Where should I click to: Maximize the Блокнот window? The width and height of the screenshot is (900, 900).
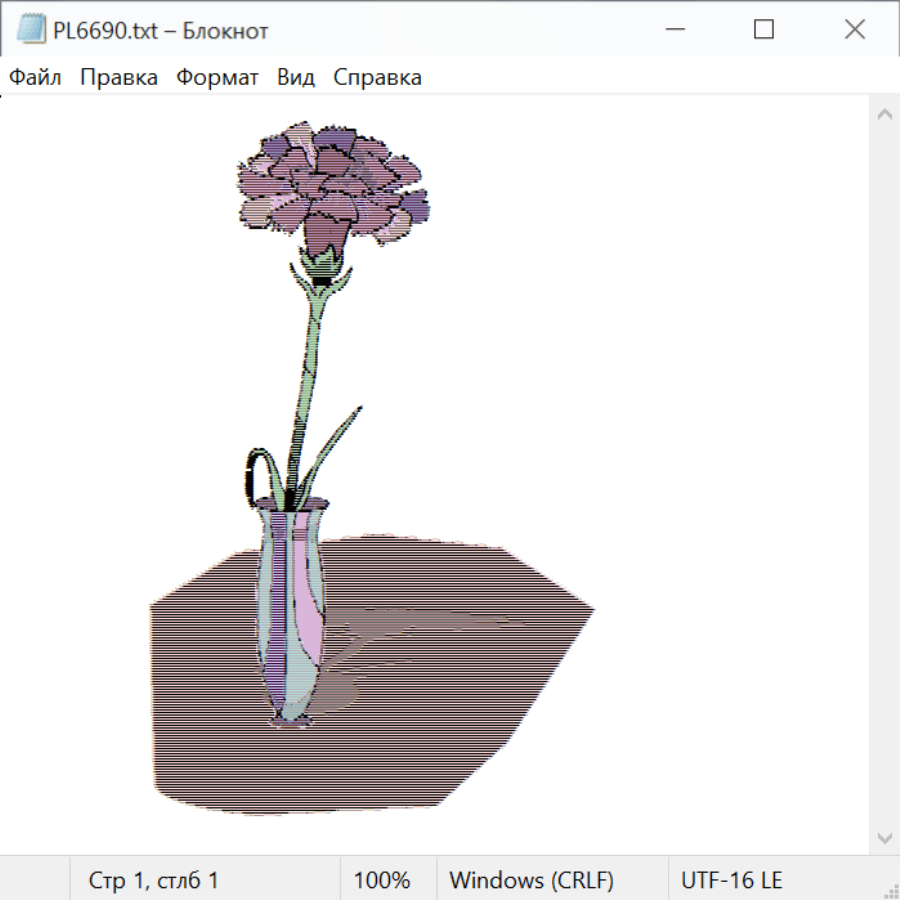point(764,30)
